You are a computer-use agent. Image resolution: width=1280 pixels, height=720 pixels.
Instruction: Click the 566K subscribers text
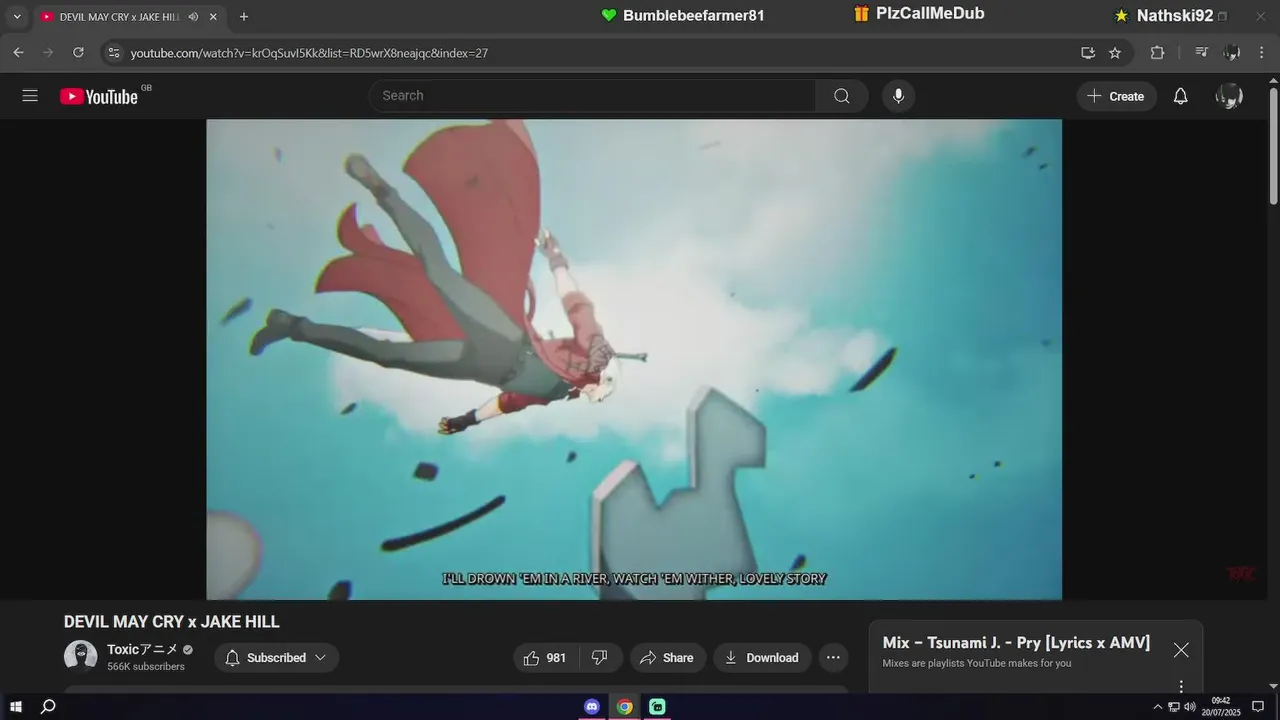146,667
